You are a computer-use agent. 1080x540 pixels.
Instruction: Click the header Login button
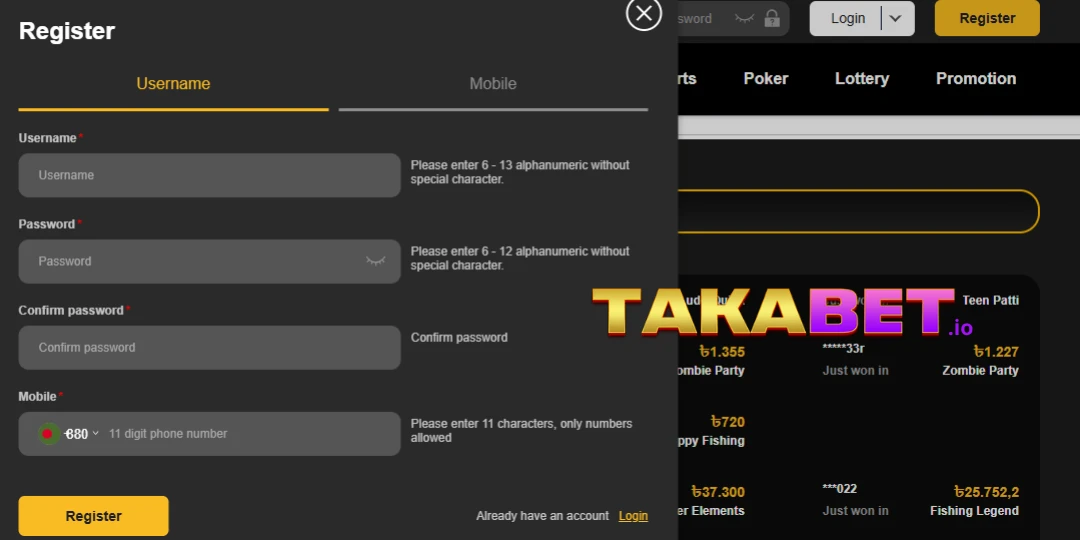click(847, 19)
